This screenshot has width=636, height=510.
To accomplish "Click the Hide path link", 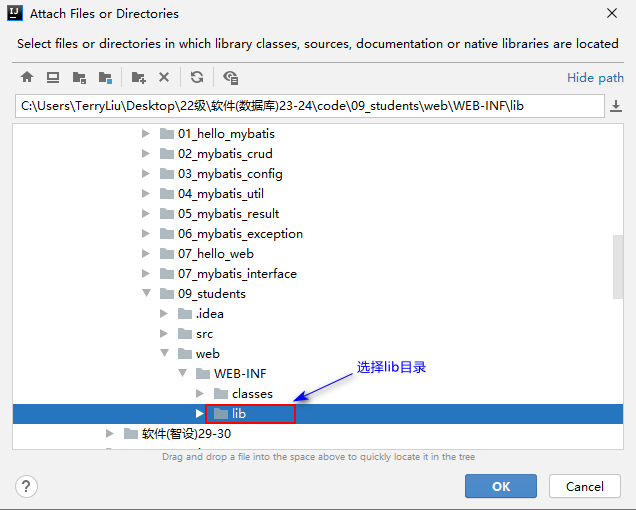I will (x=595, y=77).
